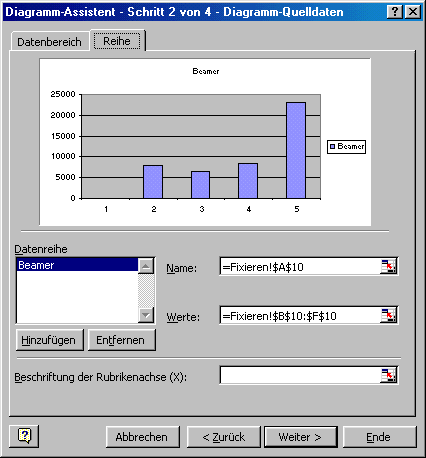Click the Hinzufügen button
Viewport: 426px width, 458px height.
pos(50,340)
